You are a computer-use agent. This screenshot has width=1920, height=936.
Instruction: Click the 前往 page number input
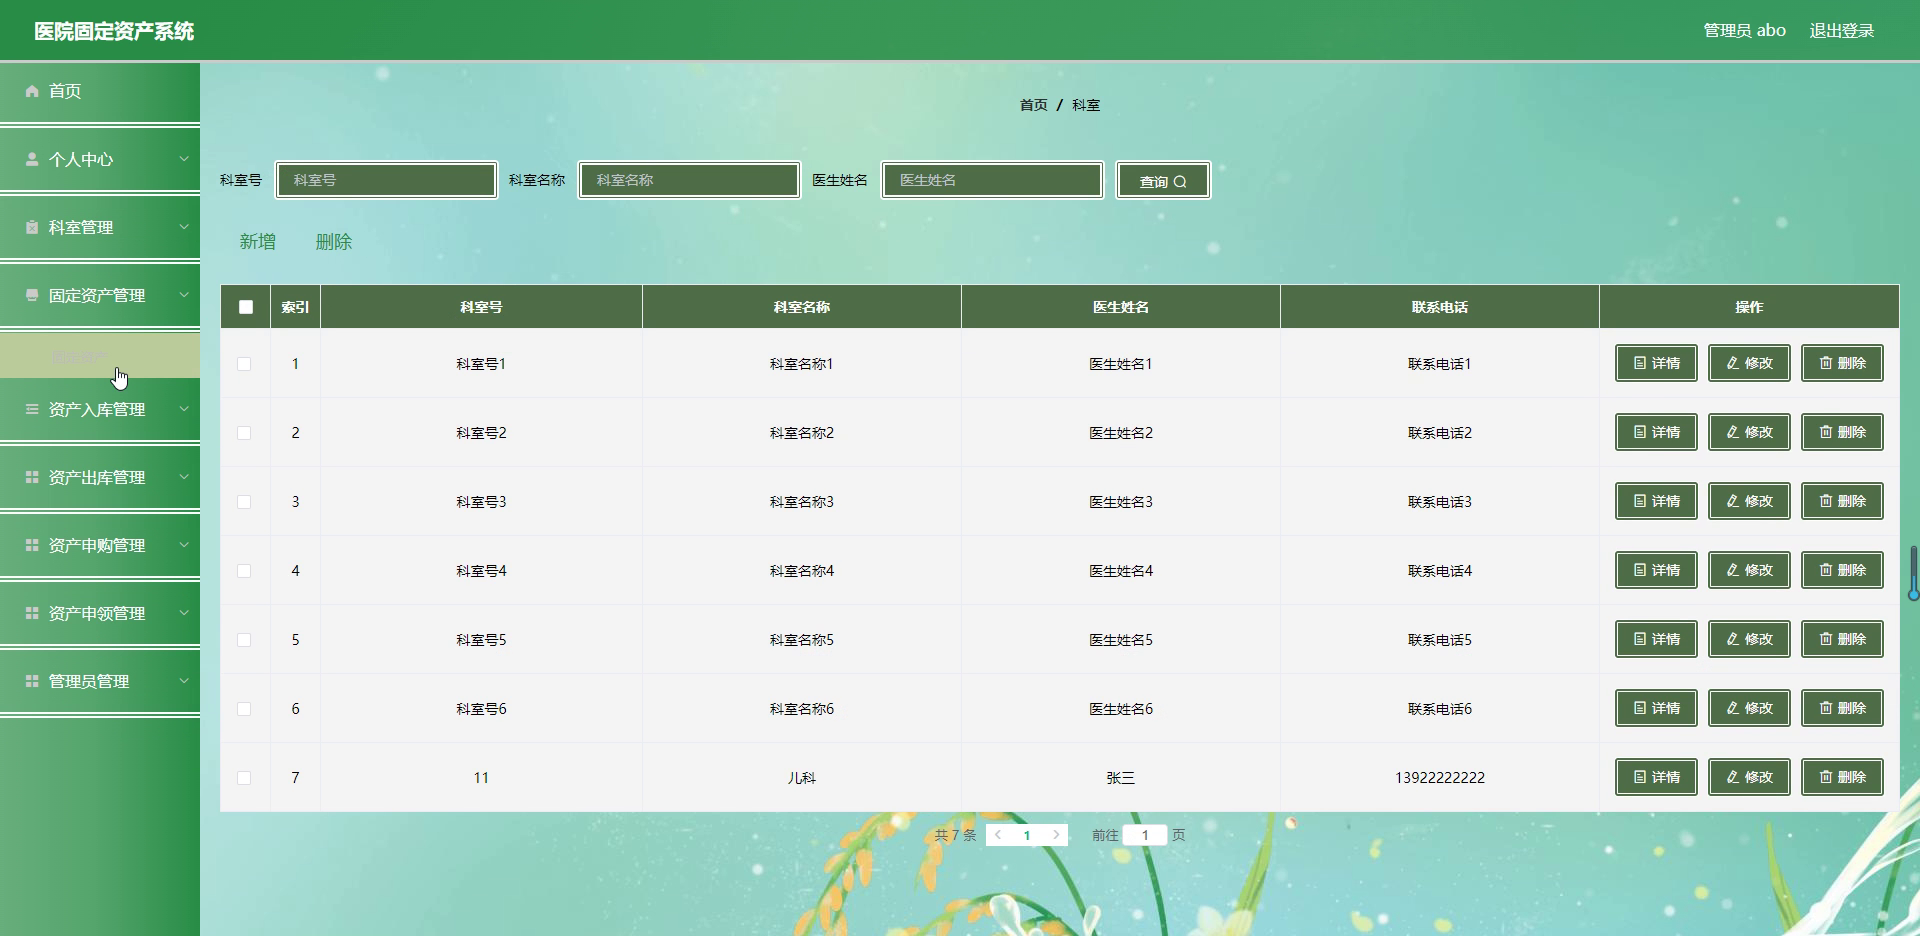pyautogui.click(x=1145, y=835)
